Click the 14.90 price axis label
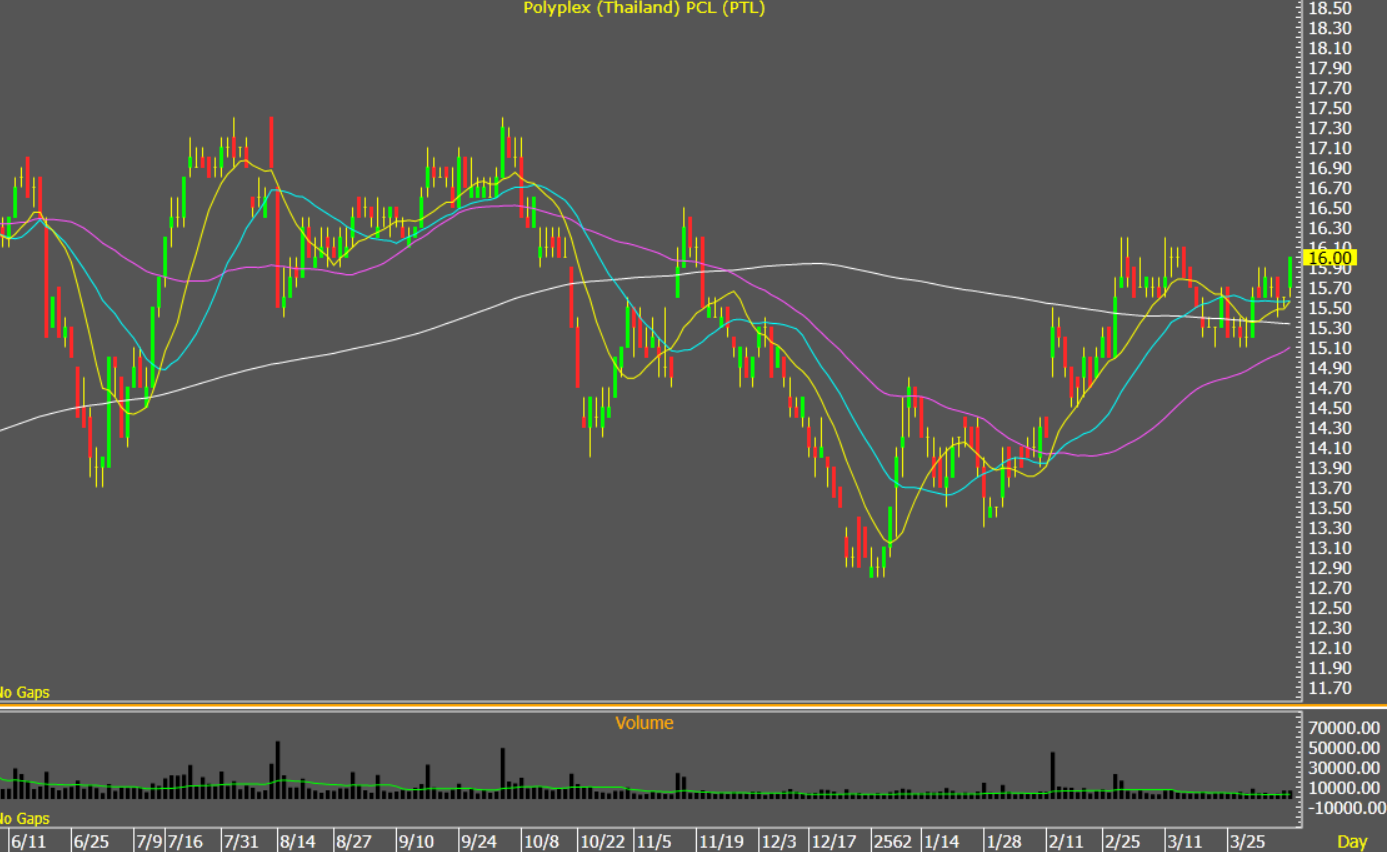The width and height of the screenshot is (1387, 852). (x=1330, y=368)
